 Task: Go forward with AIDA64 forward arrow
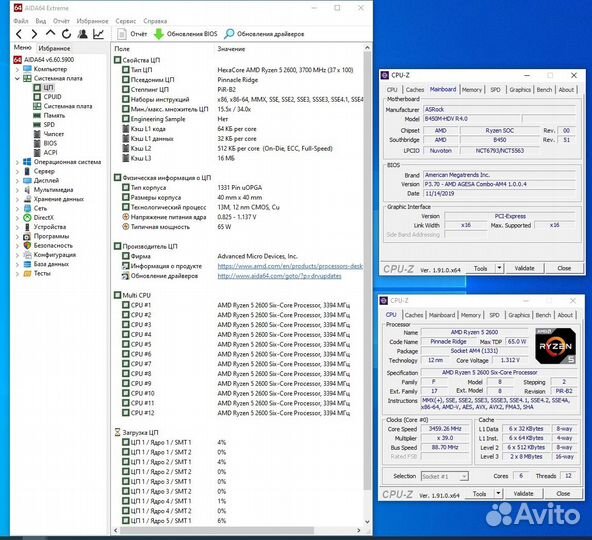click(x=34, y=34)
